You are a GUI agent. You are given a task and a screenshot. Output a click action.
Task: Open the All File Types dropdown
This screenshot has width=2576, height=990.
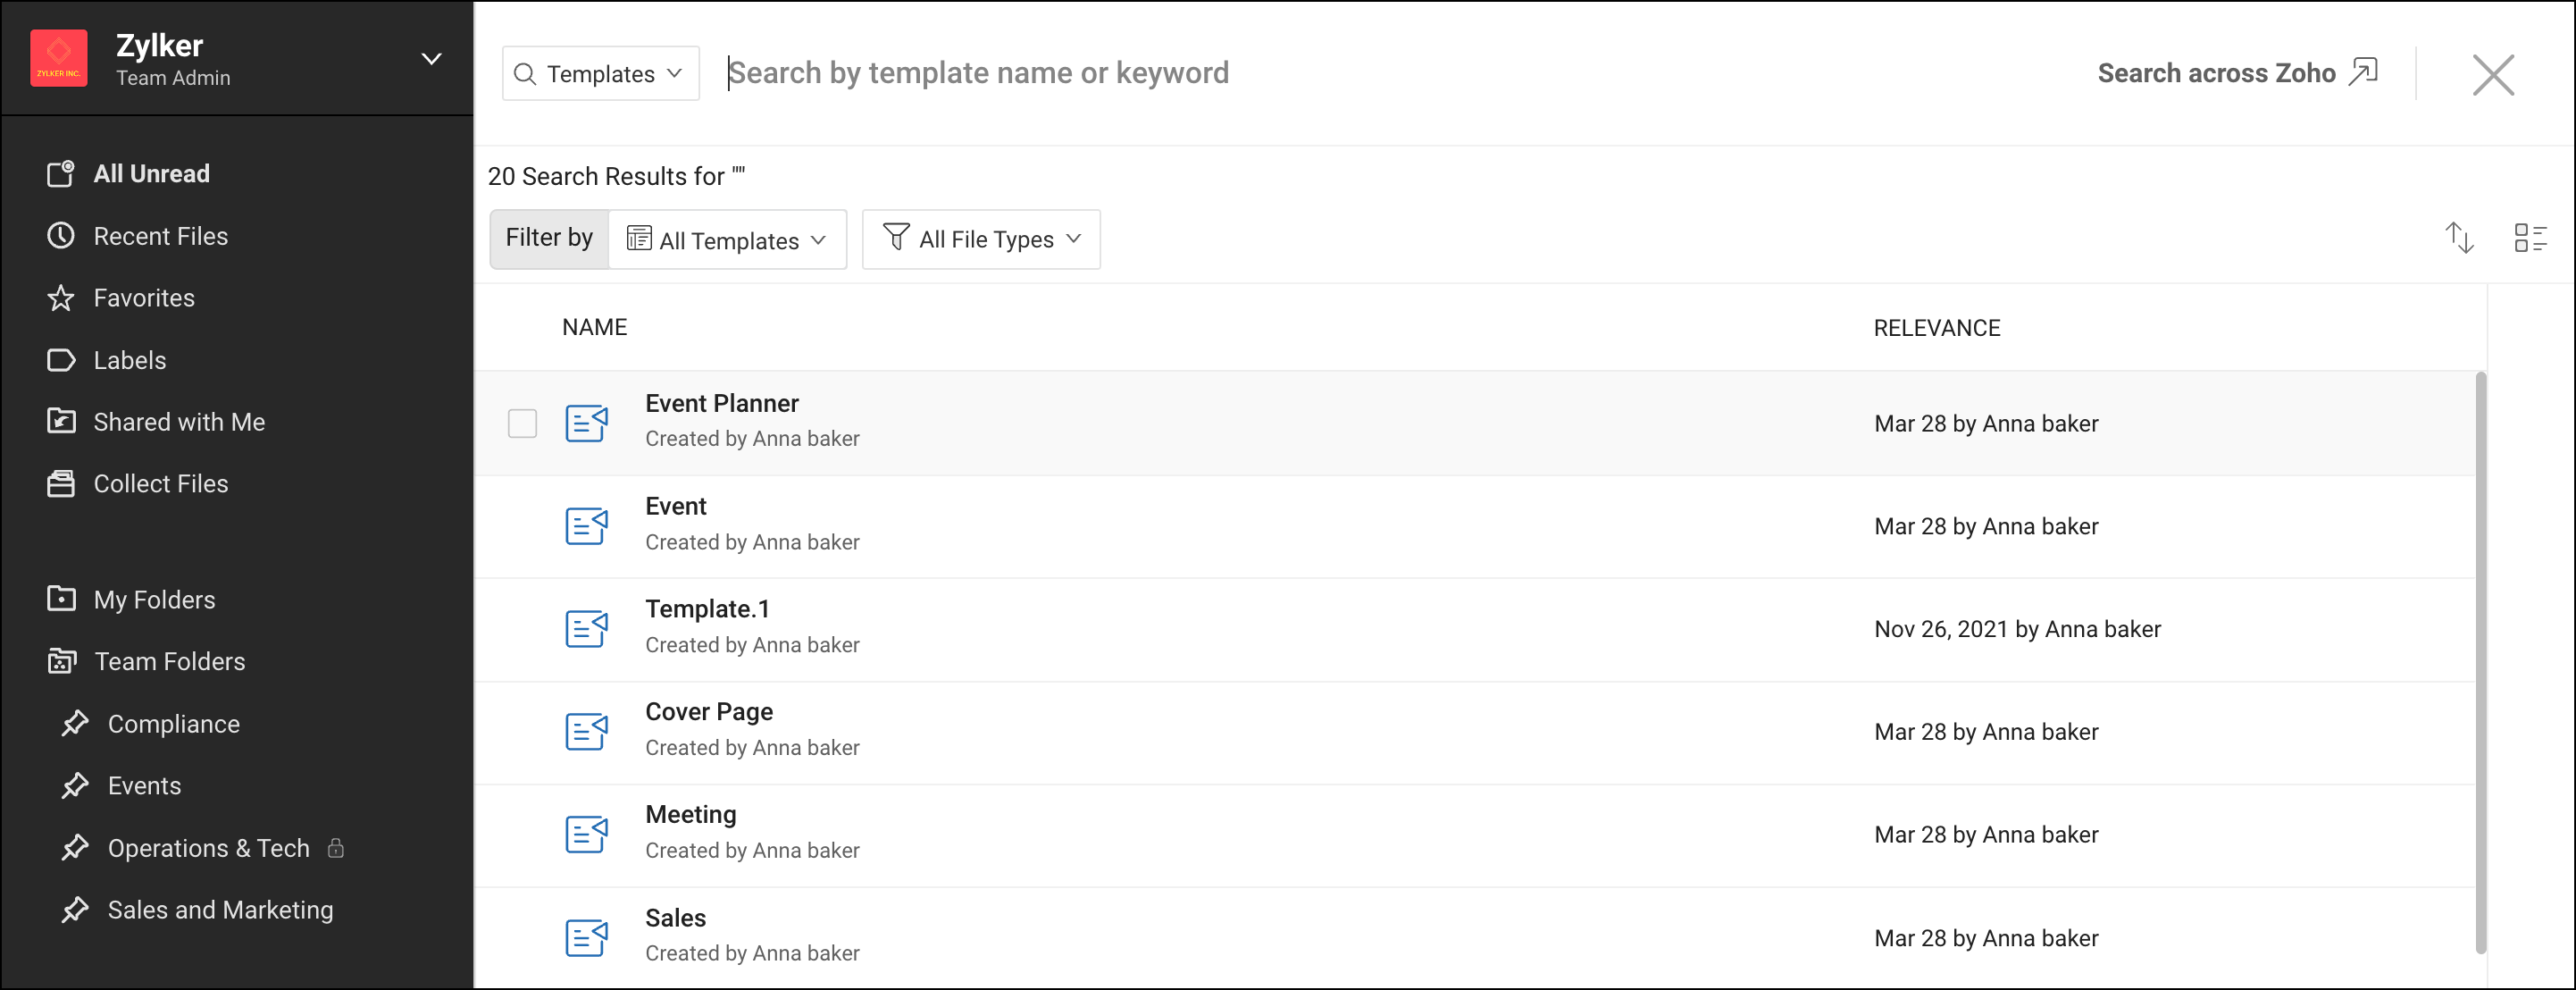(981, 239)
